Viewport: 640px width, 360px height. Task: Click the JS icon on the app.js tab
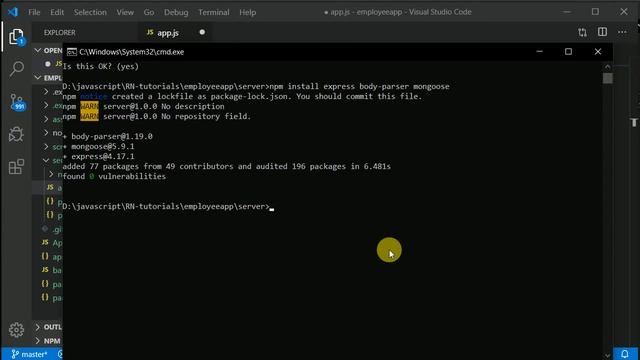point(150,32)
